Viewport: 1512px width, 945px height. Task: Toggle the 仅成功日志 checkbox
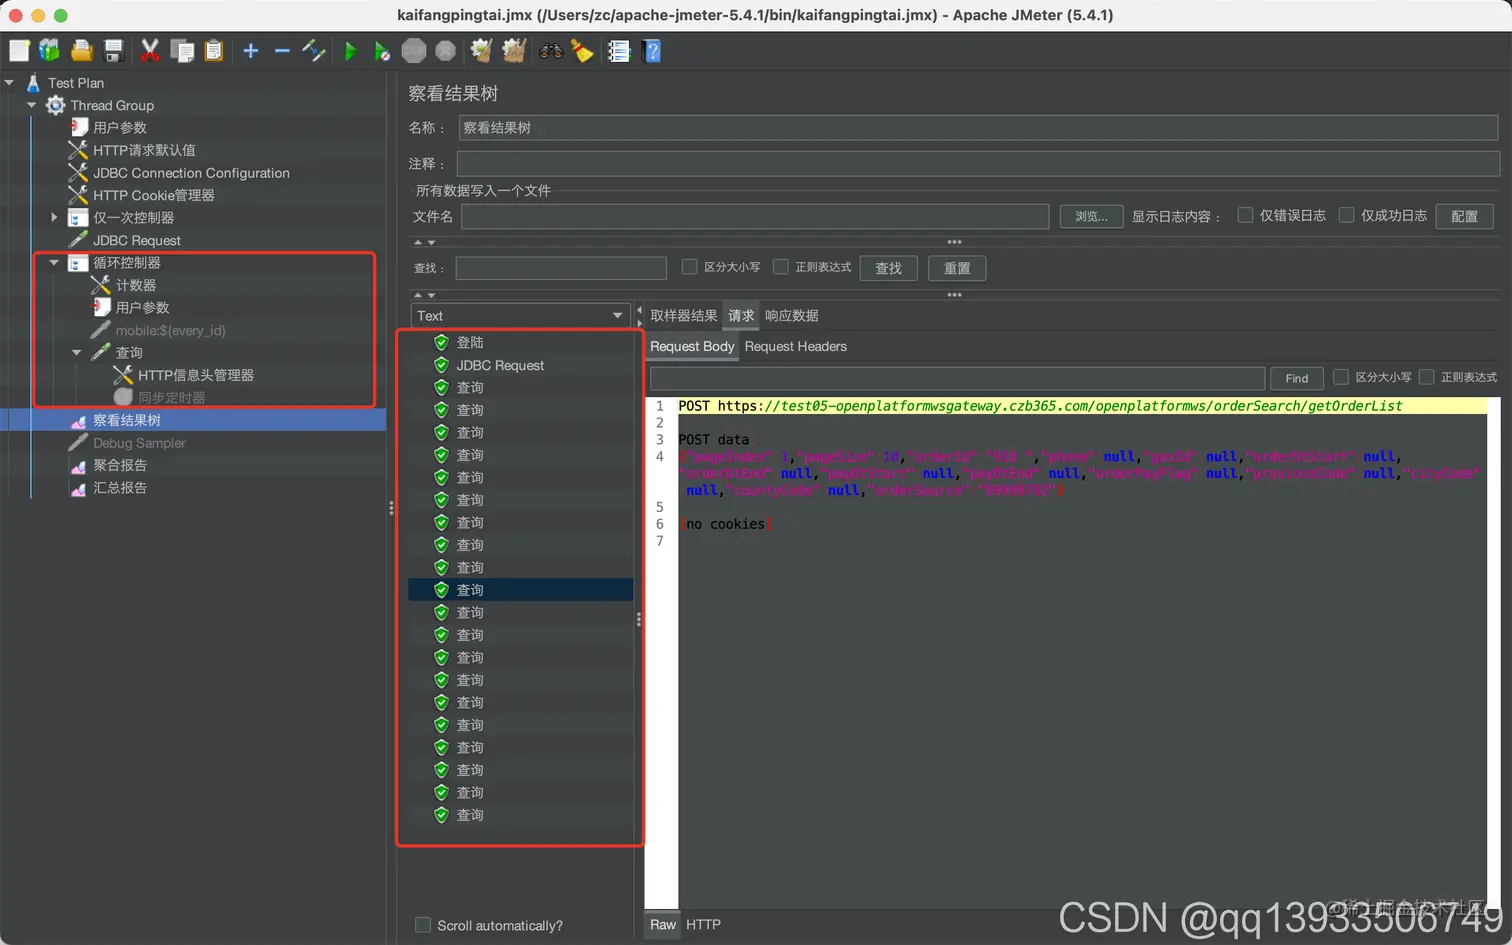pos(1346,215)
